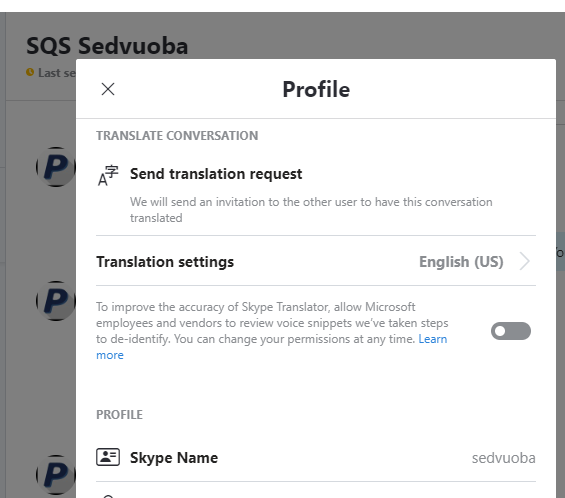Click the translate icon beside Send translation request
565x498 pixels.
pos(108,175)
